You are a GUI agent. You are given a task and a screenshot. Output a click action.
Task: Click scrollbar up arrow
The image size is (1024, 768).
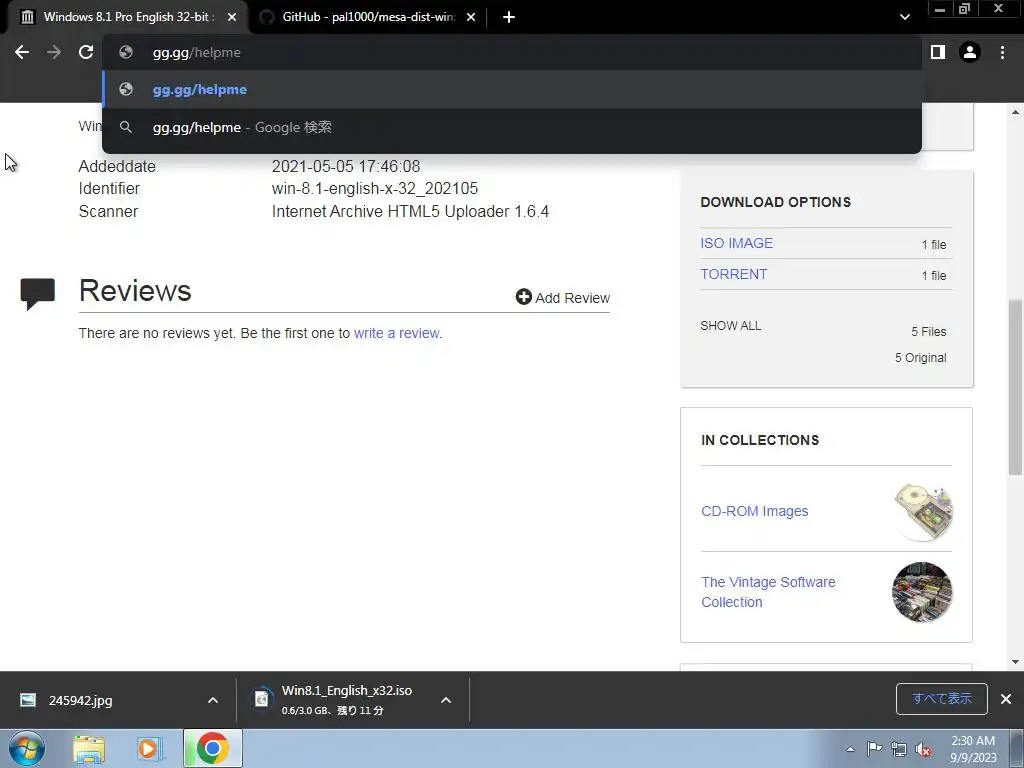[1016, 112]
